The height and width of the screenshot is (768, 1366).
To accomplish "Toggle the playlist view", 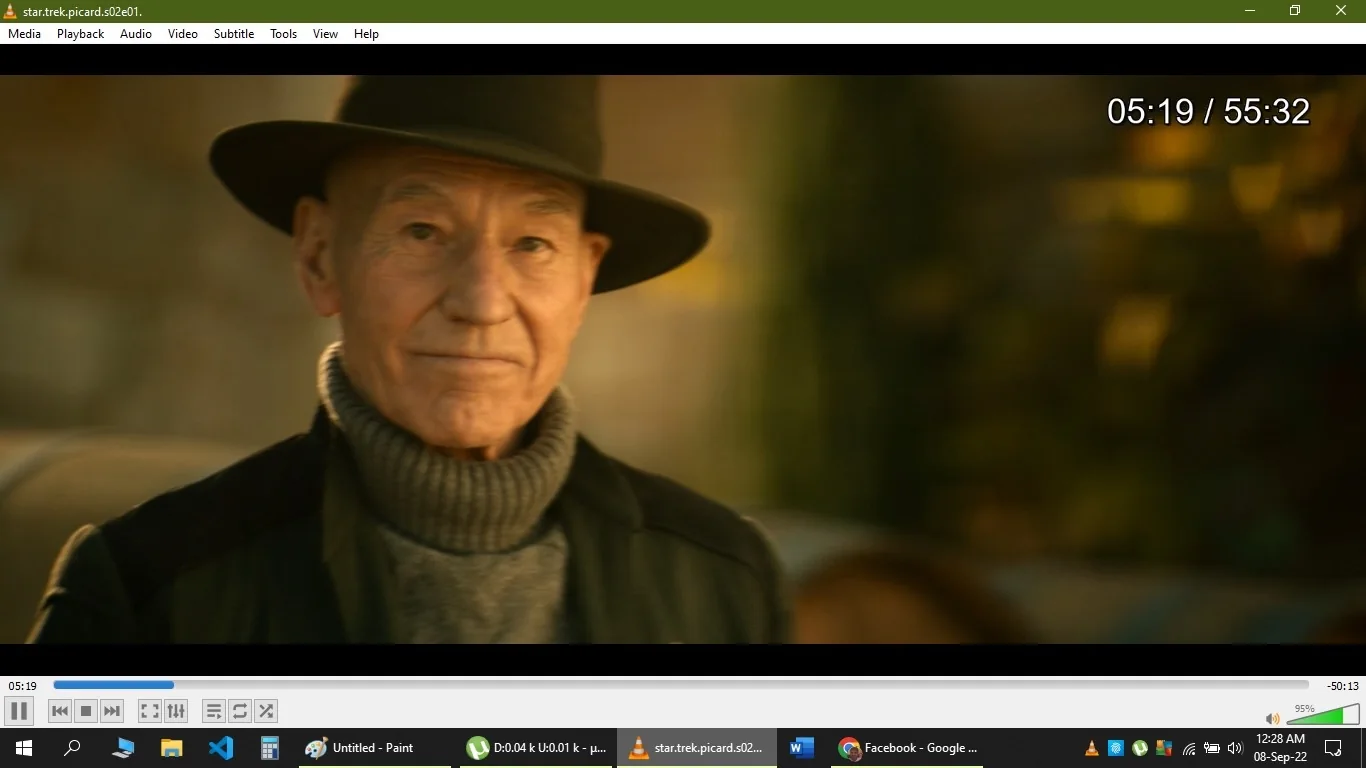I will point(214,711).
